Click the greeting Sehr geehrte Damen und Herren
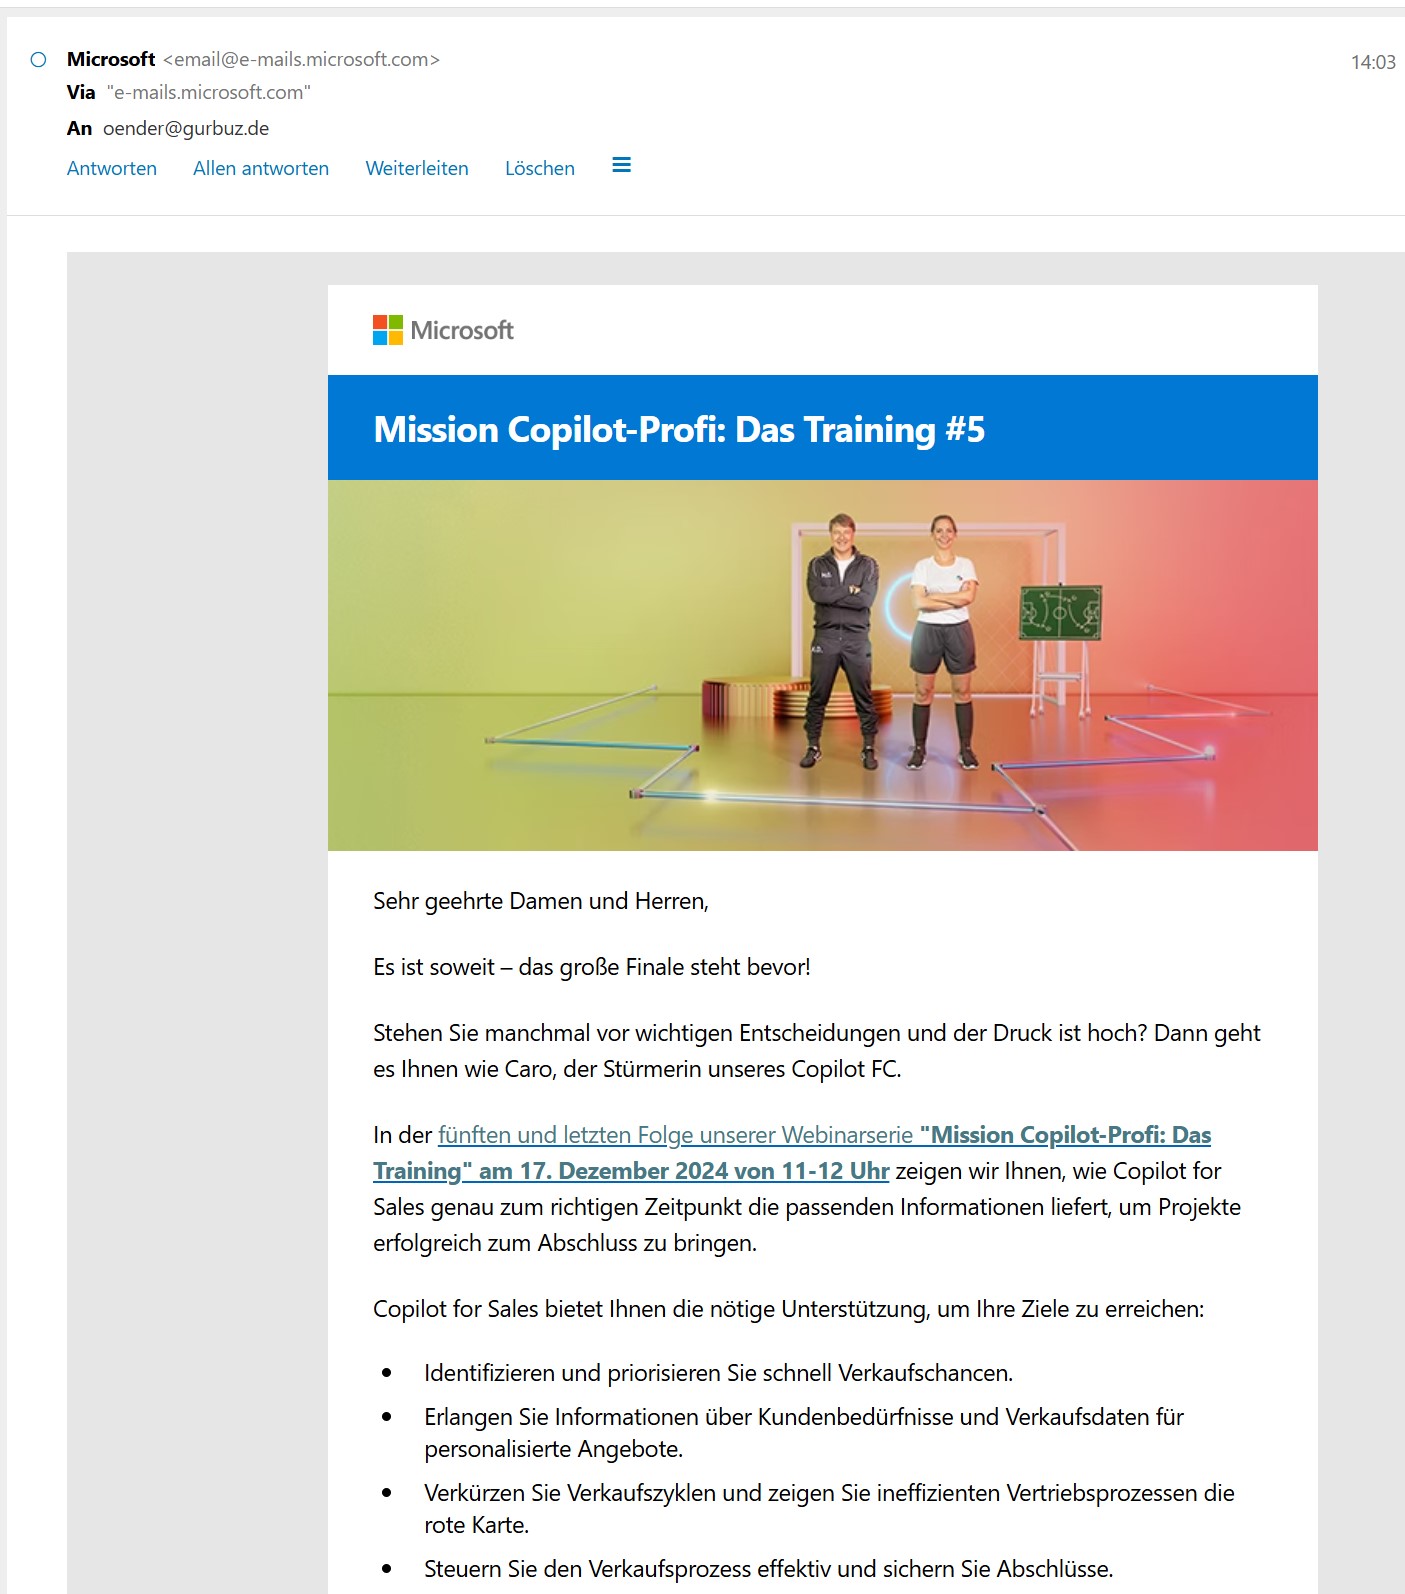 coord(541,901)
